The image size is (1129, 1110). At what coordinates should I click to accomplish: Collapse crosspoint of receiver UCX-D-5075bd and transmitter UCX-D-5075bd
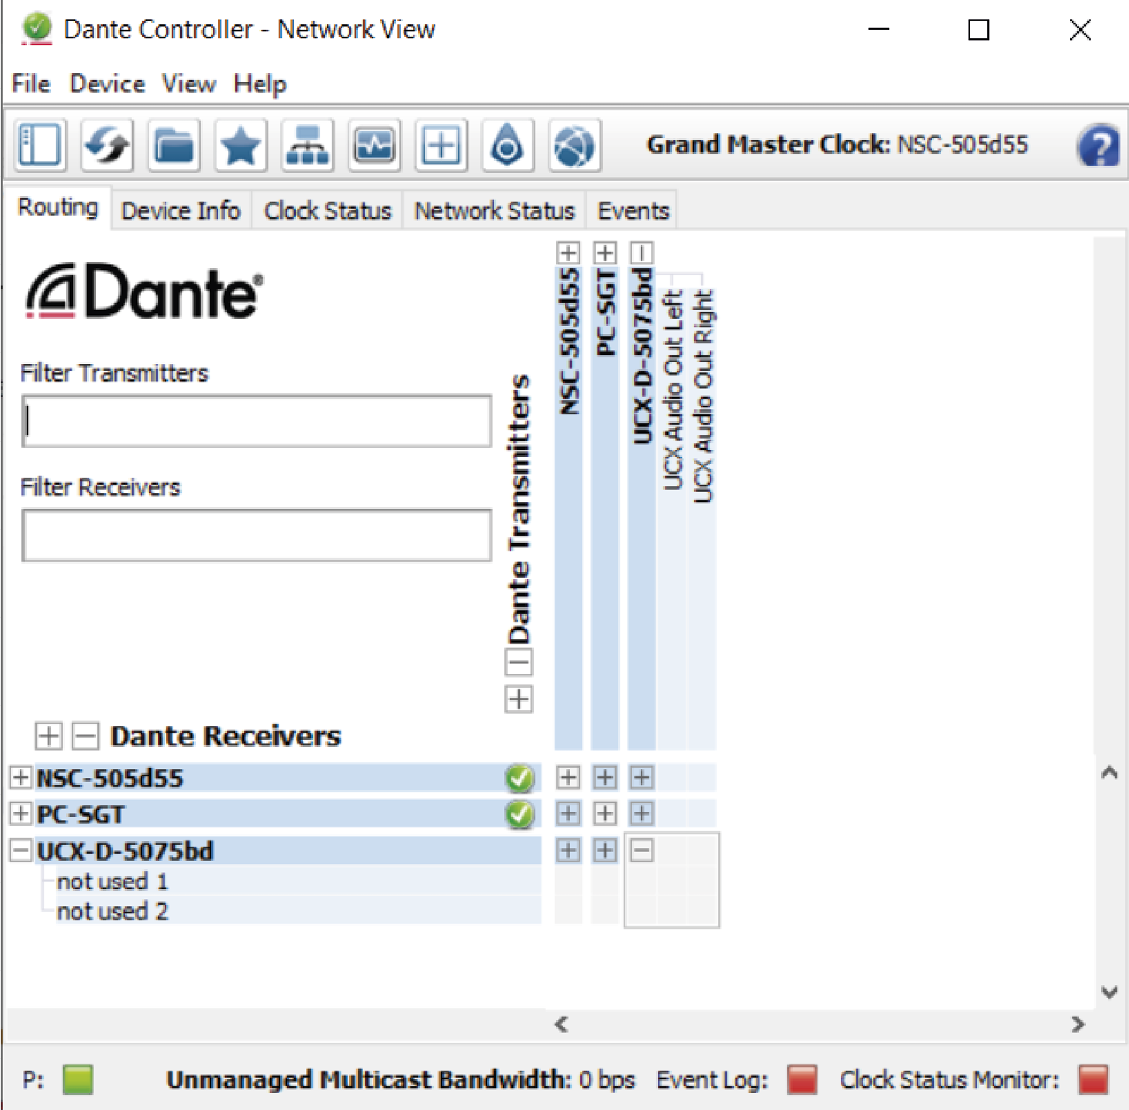click(642, 850)
